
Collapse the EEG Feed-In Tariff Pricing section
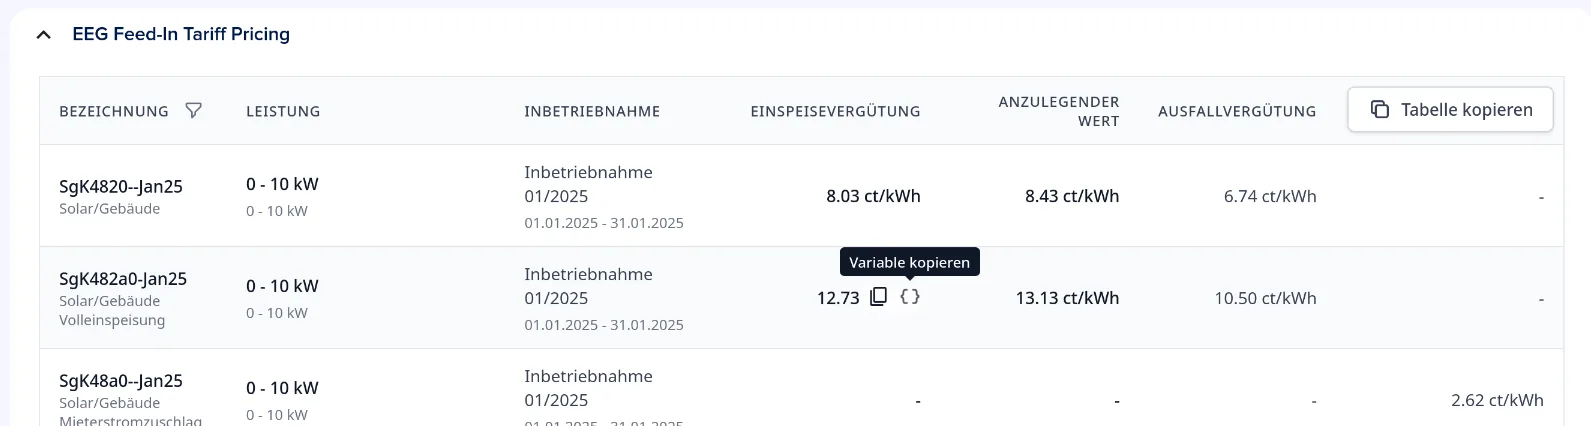43,35
